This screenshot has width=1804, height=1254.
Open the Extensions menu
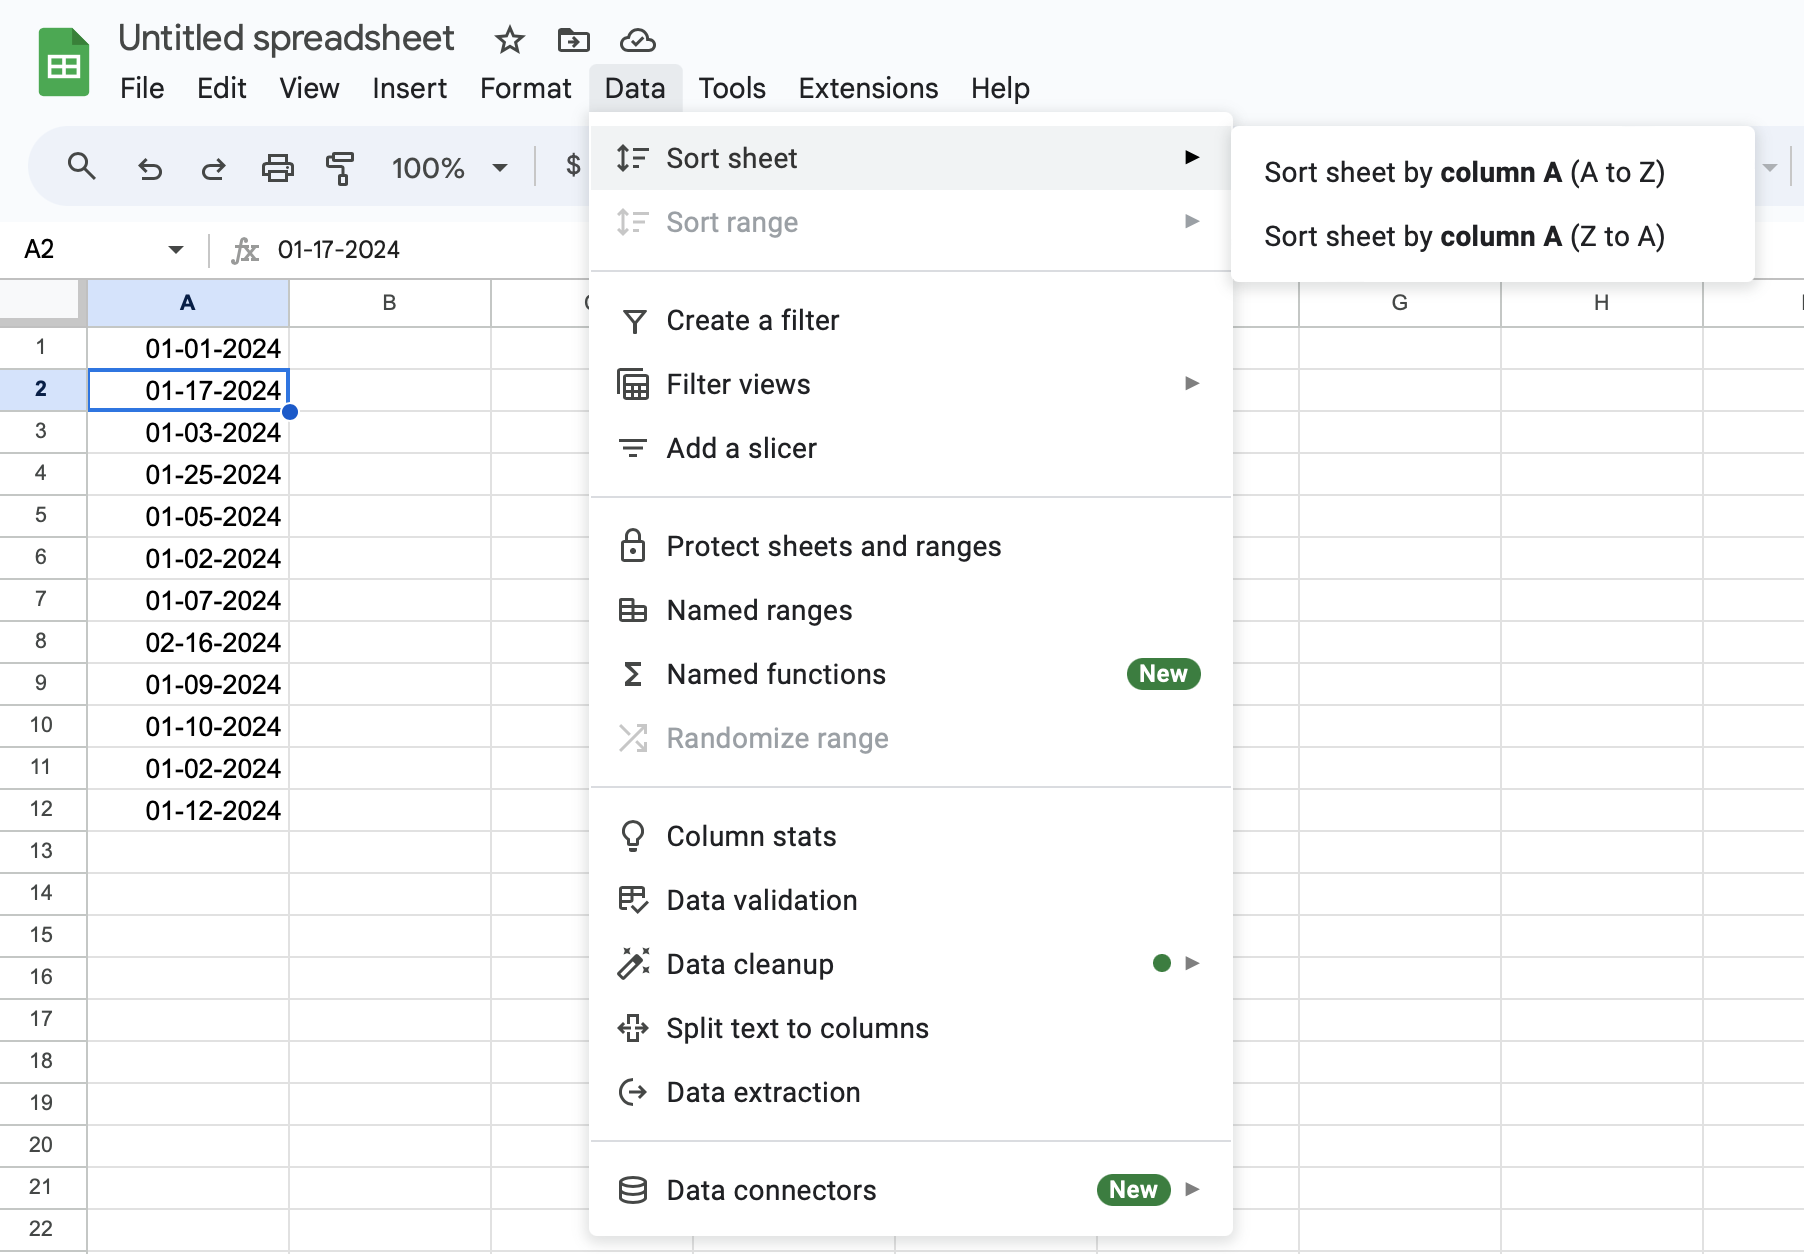[x=868, y=88]
